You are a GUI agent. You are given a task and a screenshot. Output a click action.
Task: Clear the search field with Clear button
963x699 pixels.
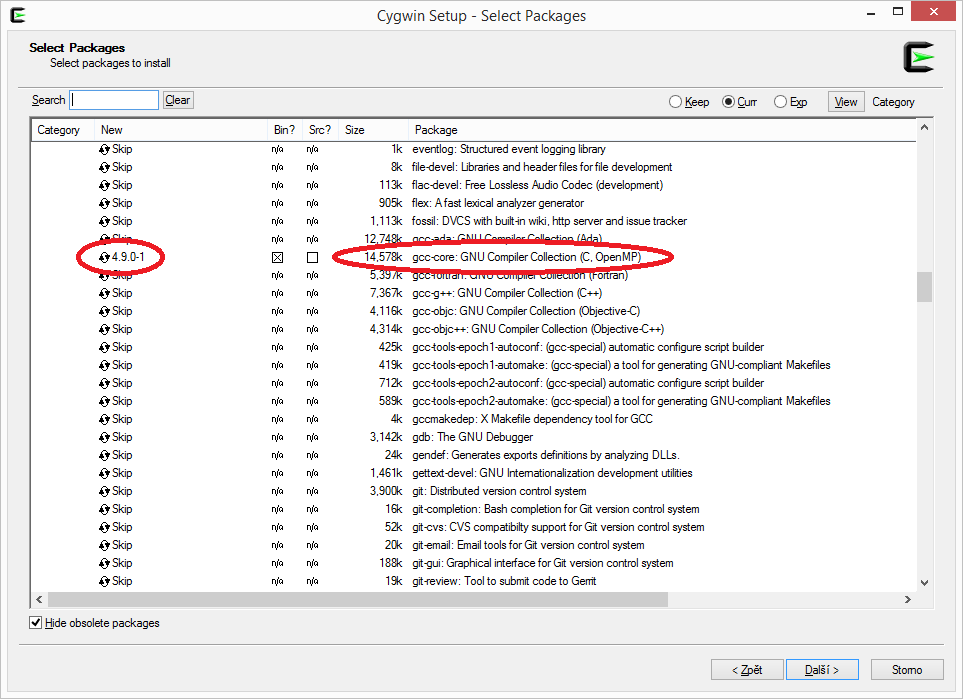[x=178, y=100]
